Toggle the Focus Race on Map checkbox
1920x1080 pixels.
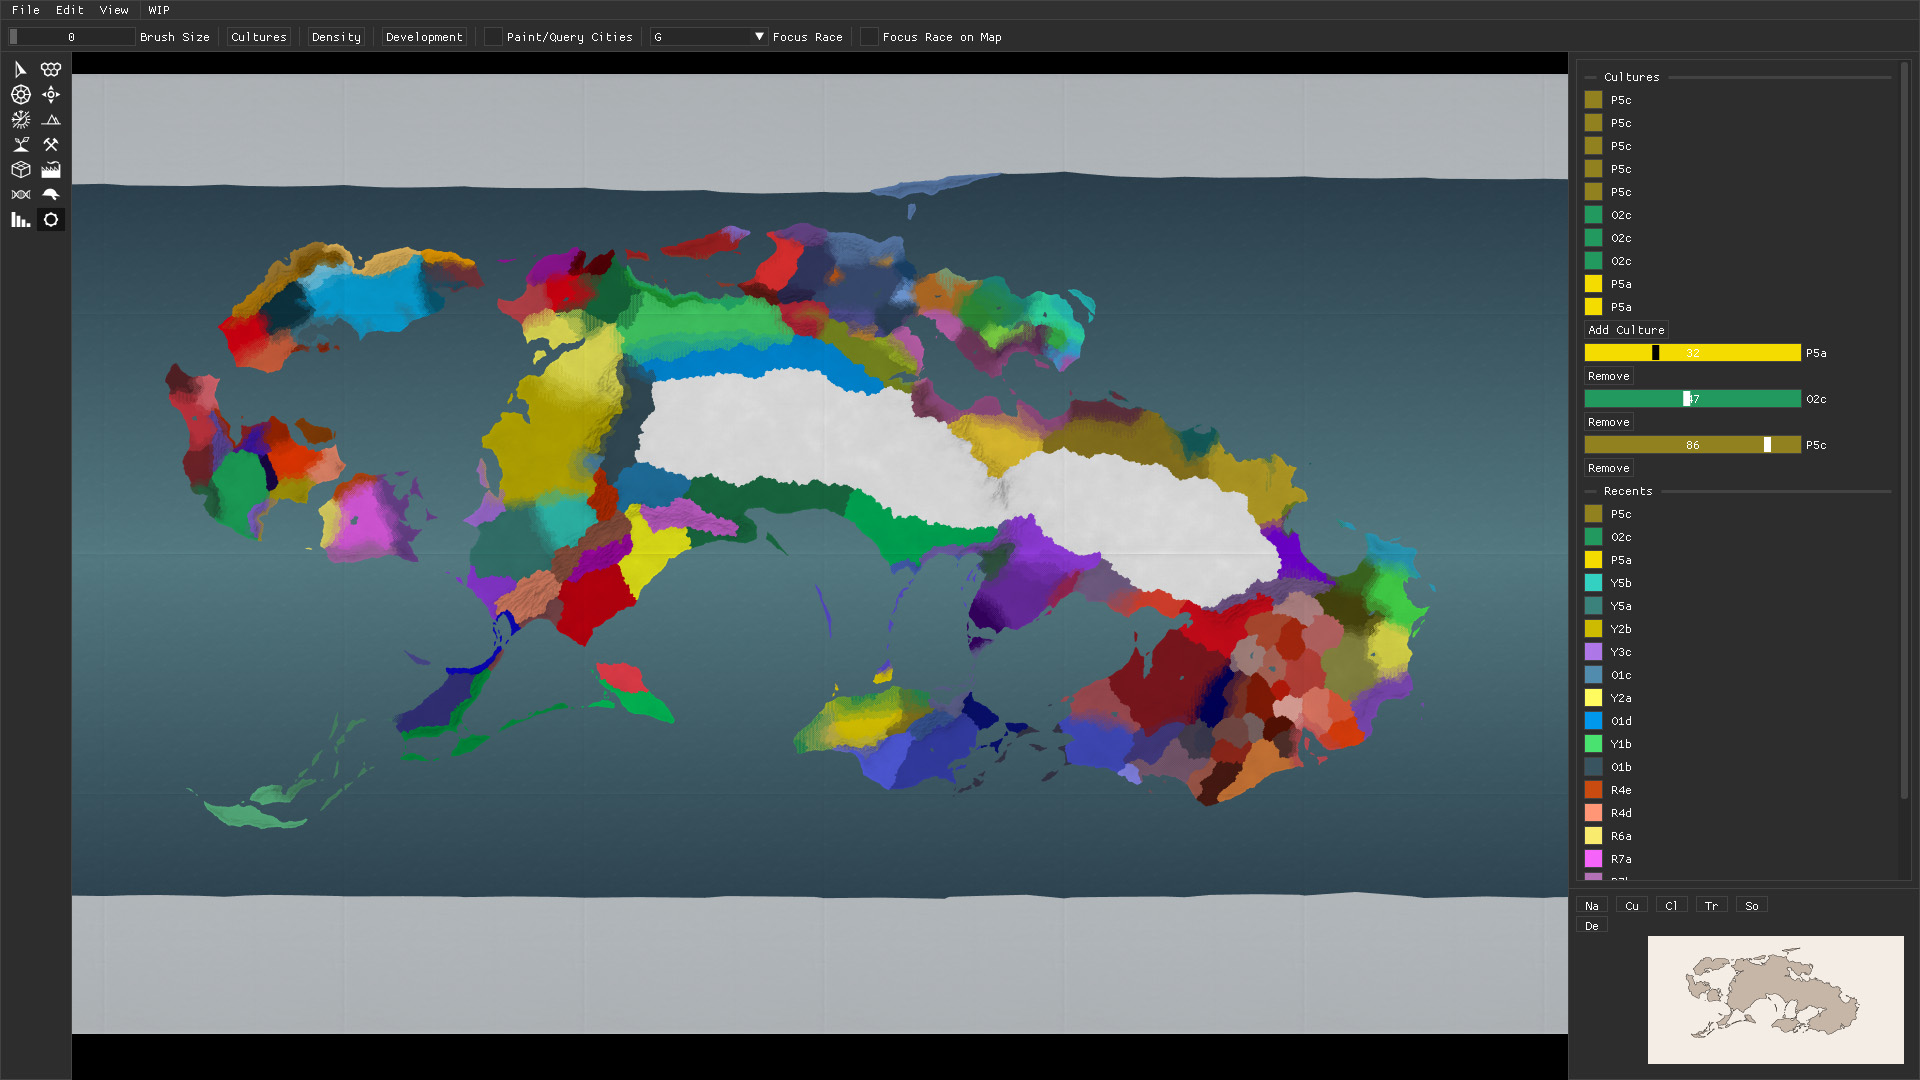click(869, 37)
